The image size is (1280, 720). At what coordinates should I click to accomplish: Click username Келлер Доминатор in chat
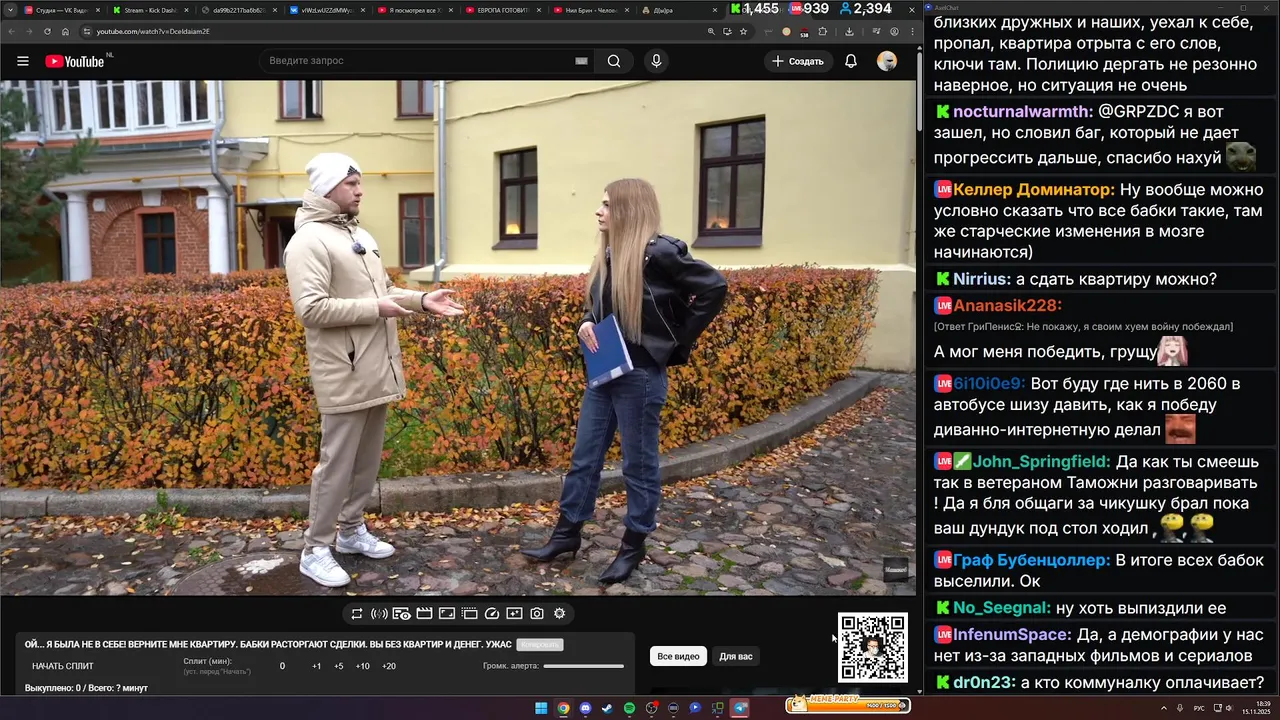coord(1034,189)
